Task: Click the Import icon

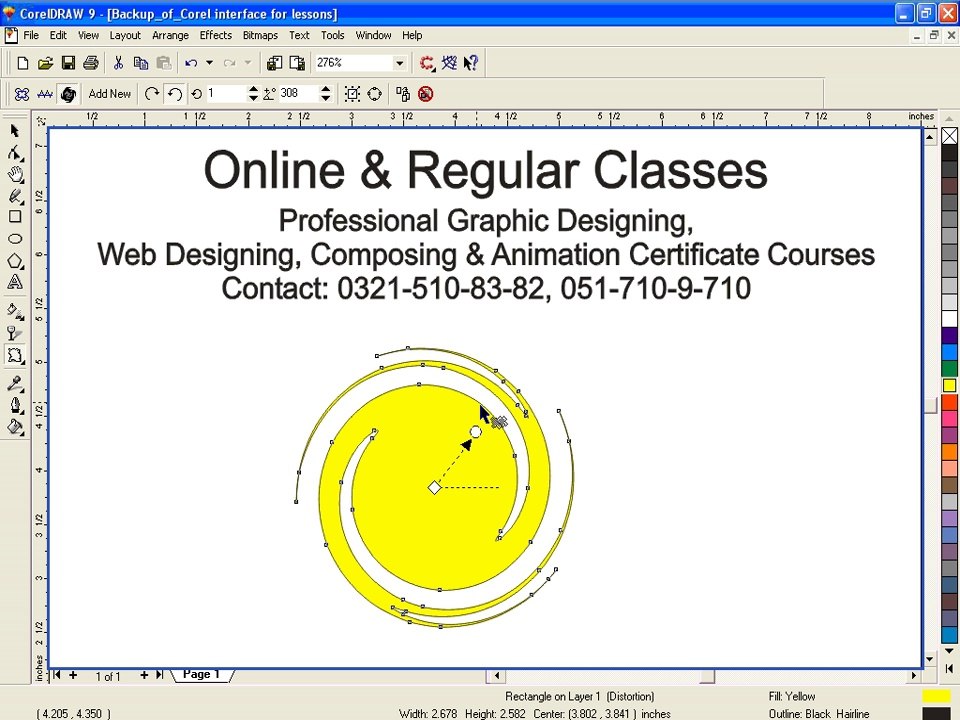Action: [274, 62]
